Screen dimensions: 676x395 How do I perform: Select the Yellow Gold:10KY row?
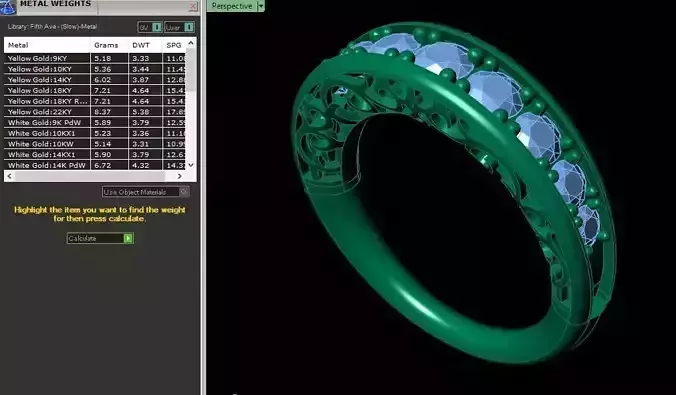pyautogui.click(x=95, y=69)
